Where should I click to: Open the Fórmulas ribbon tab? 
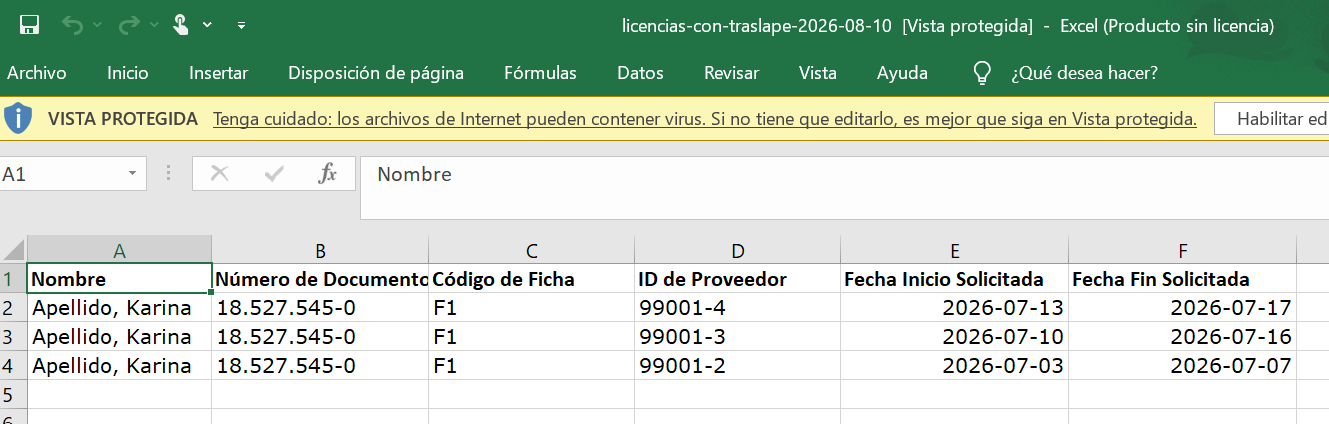pos(540,73)
